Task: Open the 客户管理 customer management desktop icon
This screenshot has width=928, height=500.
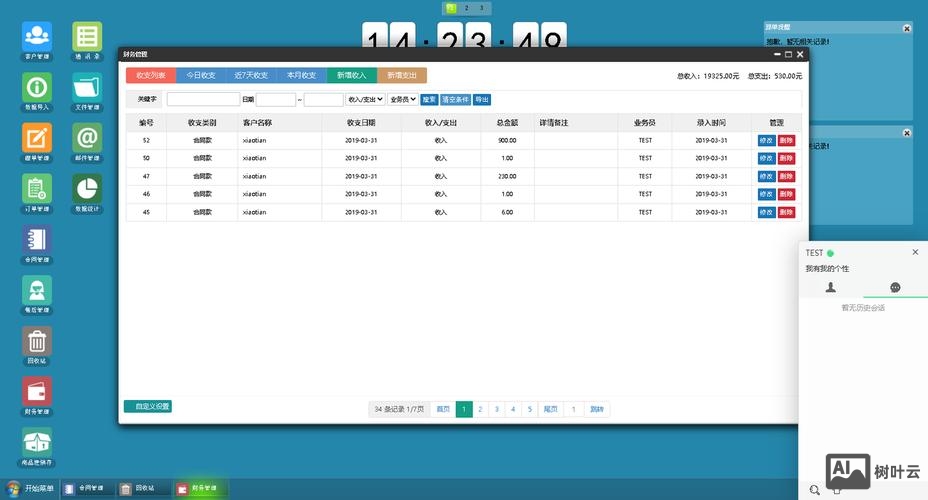Action: 37,37
